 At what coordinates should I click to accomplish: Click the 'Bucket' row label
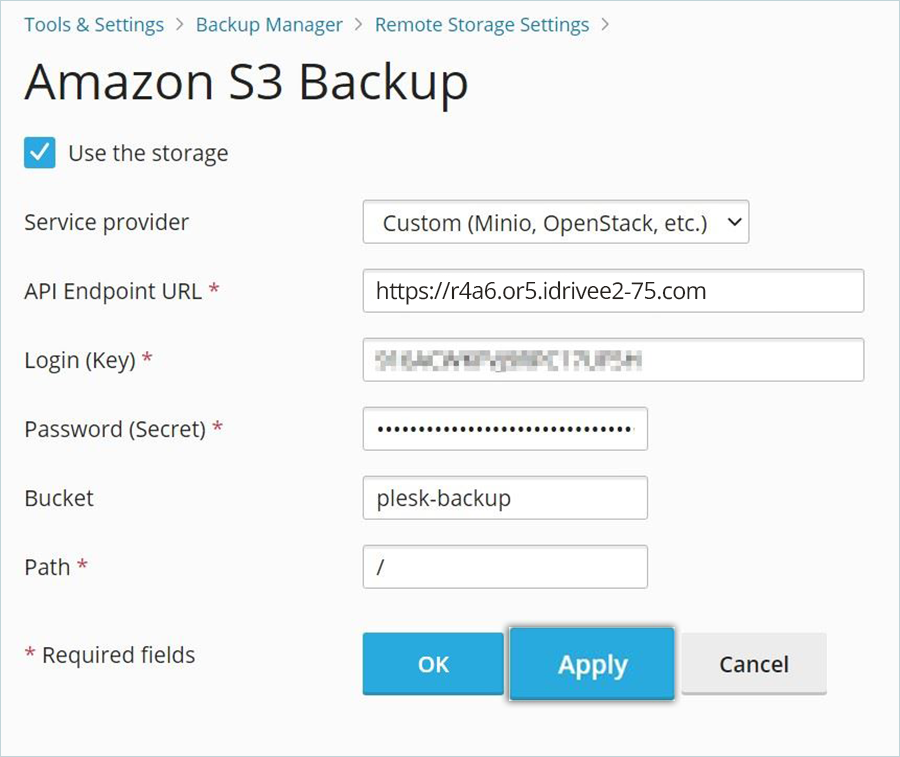click(59, 498)
